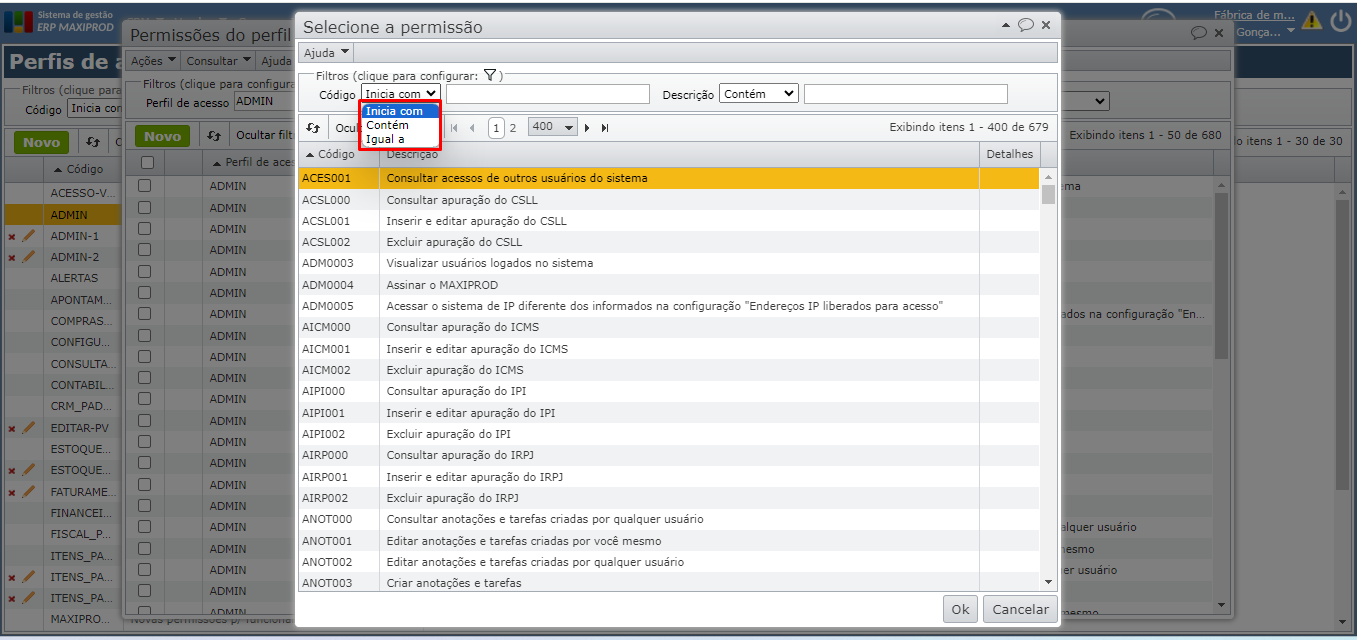
Task: Choose 'Inicia com' from open dropdown
Action: click(400, 111)
